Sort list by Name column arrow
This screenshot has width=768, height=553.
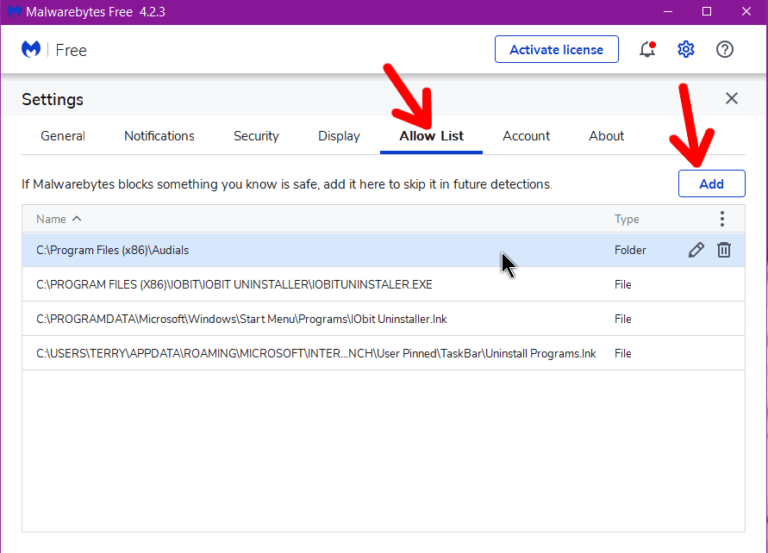[77, 219]
